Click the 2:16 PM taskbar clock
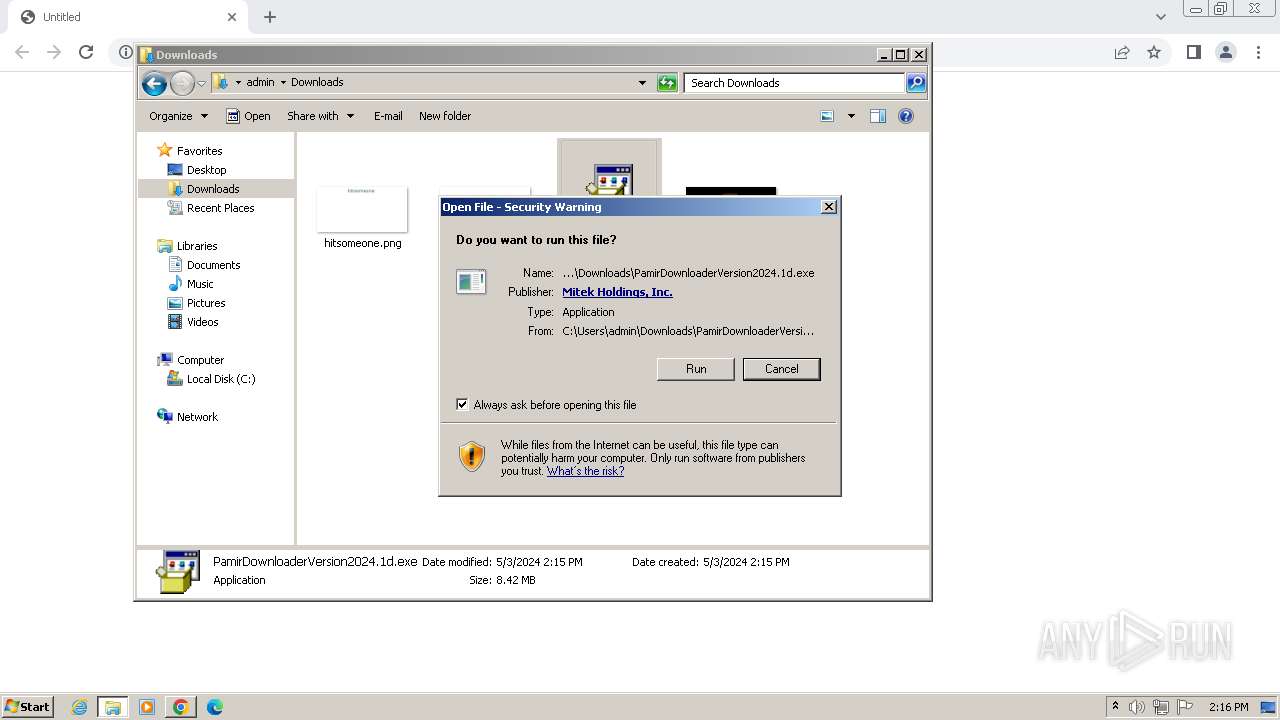The width and height of the screenshot is (1280, 720). tap(1228, 707)
